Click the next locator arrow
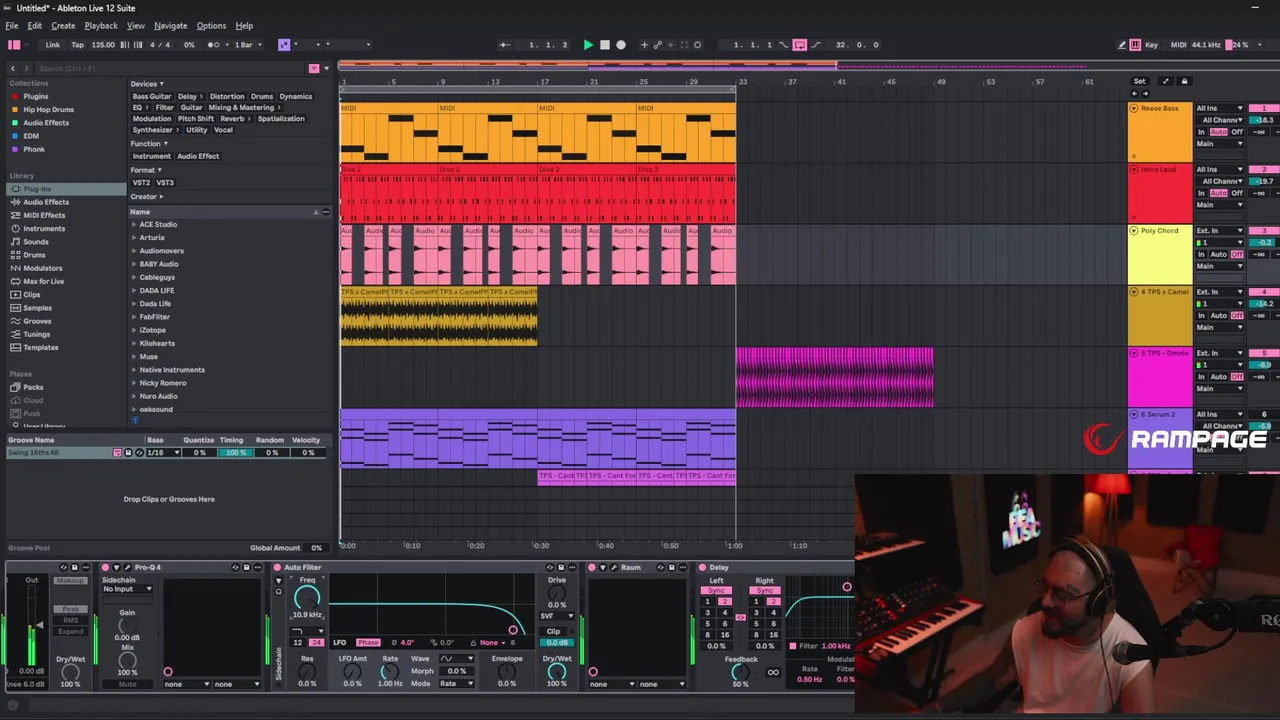 [1145, 93]
